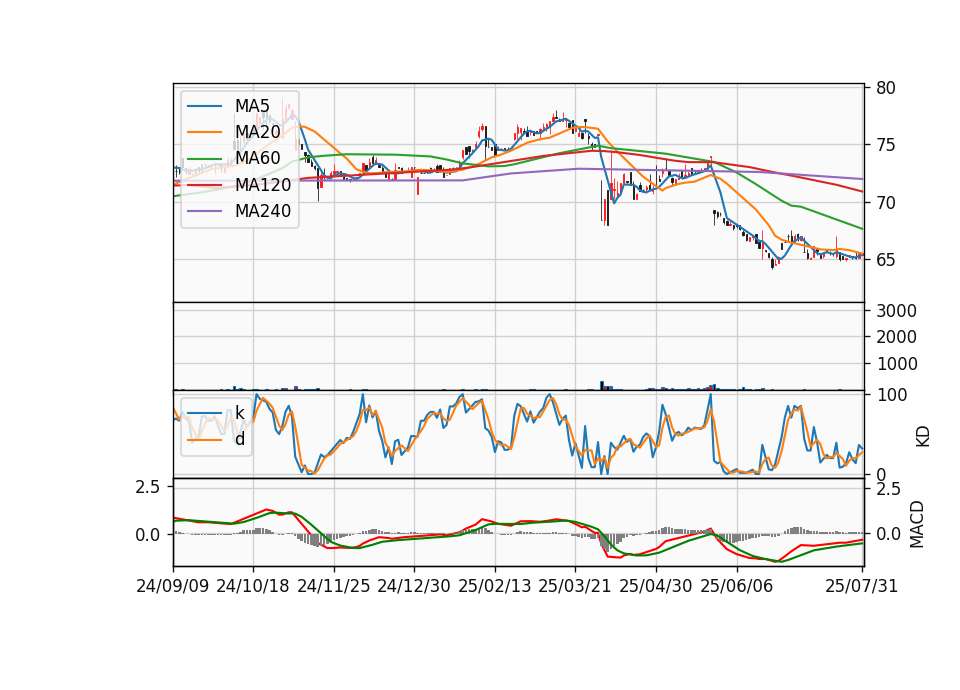
Task: Click the blue MA5 legend line
Action: [x=204, y=107]
